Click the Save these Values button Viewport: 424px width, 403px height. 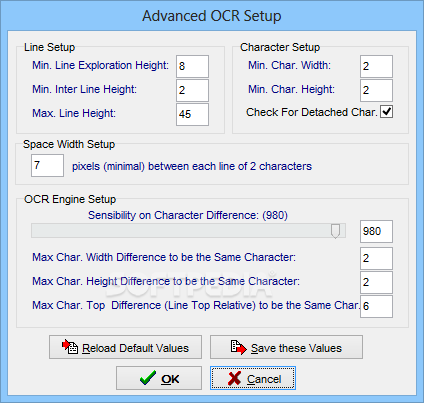286,347
